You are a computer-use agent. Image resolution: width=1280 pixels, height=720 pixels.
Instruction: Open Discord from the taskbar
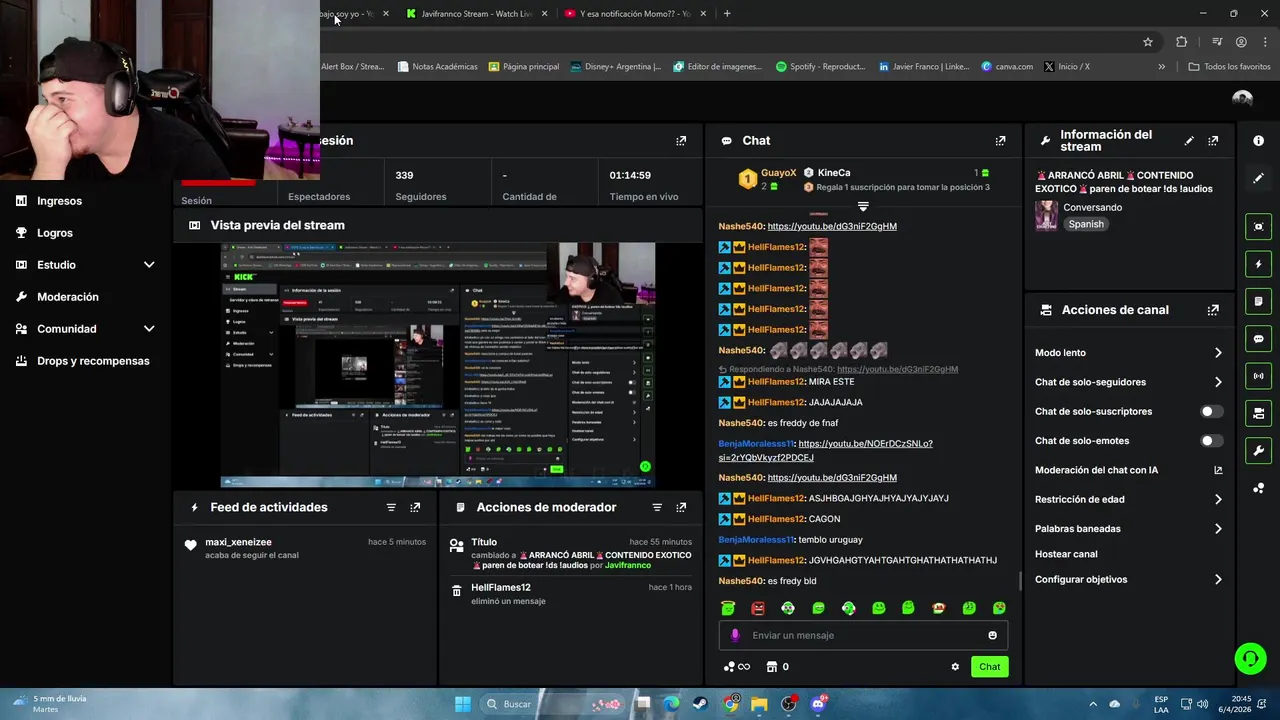tap(818, 704)
